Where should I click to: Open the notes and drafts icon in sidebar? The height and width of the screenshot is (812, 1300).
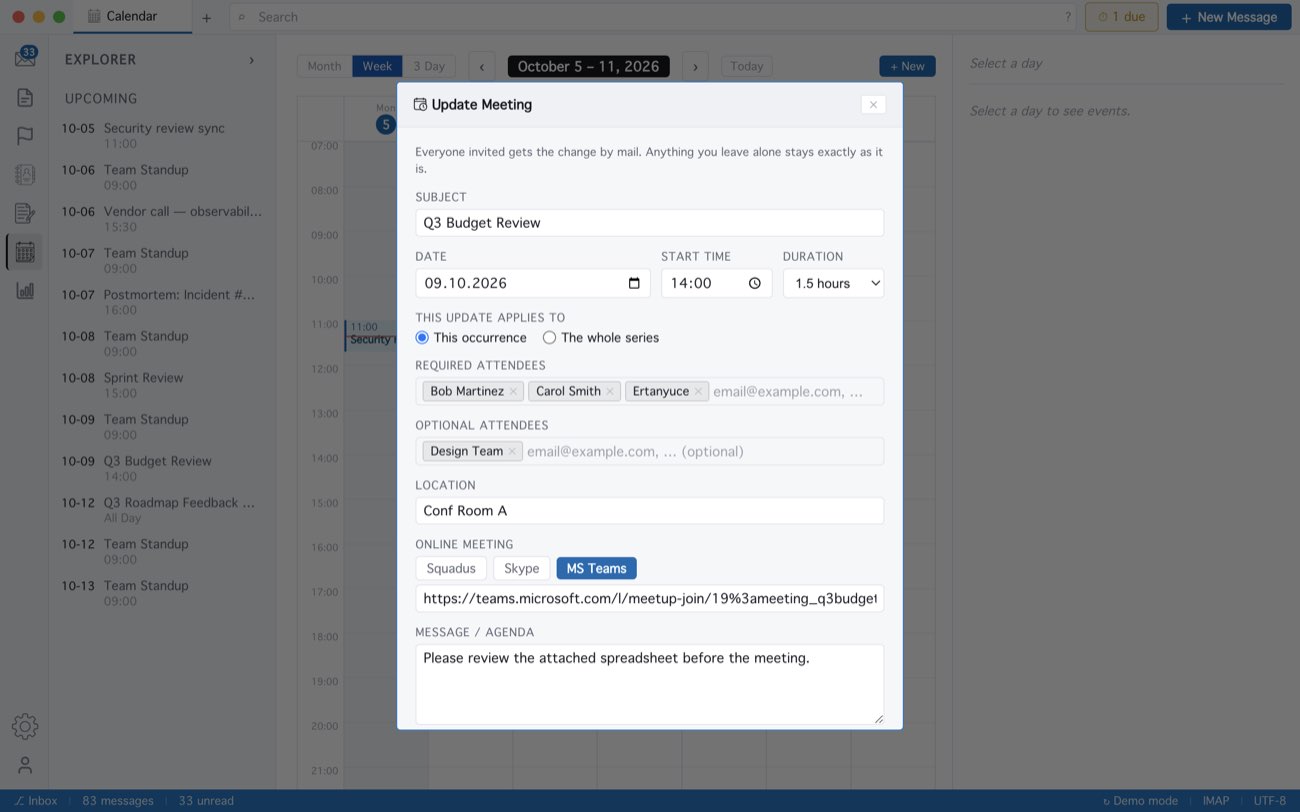point(25,213)
